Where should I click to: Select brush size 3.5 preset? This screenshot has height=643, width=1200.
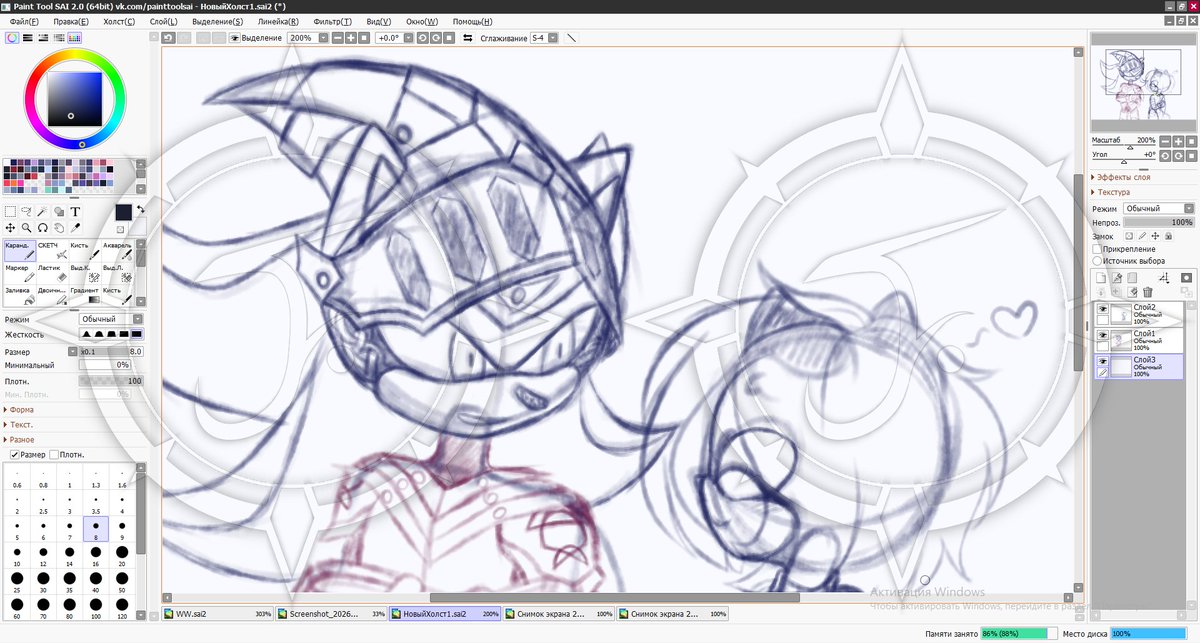tap(96, 503)
